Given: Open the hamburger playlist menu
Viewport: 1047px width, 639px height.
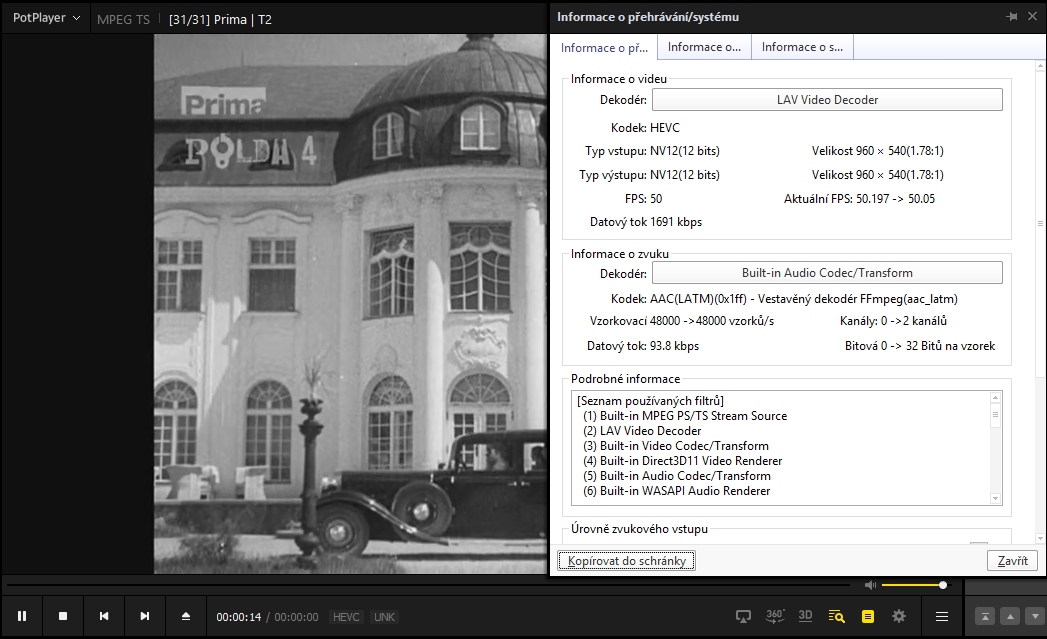Looking at the screenshot, I should pos(941,616).
